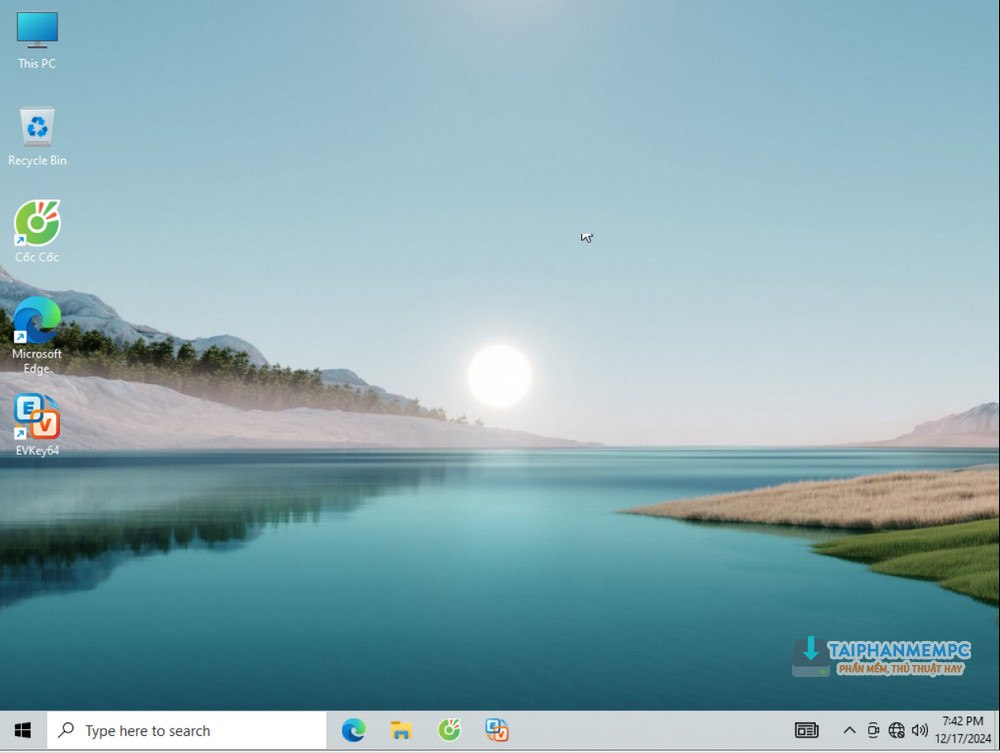
Task: Open the clock and date flyout
Action: [962, 731]
